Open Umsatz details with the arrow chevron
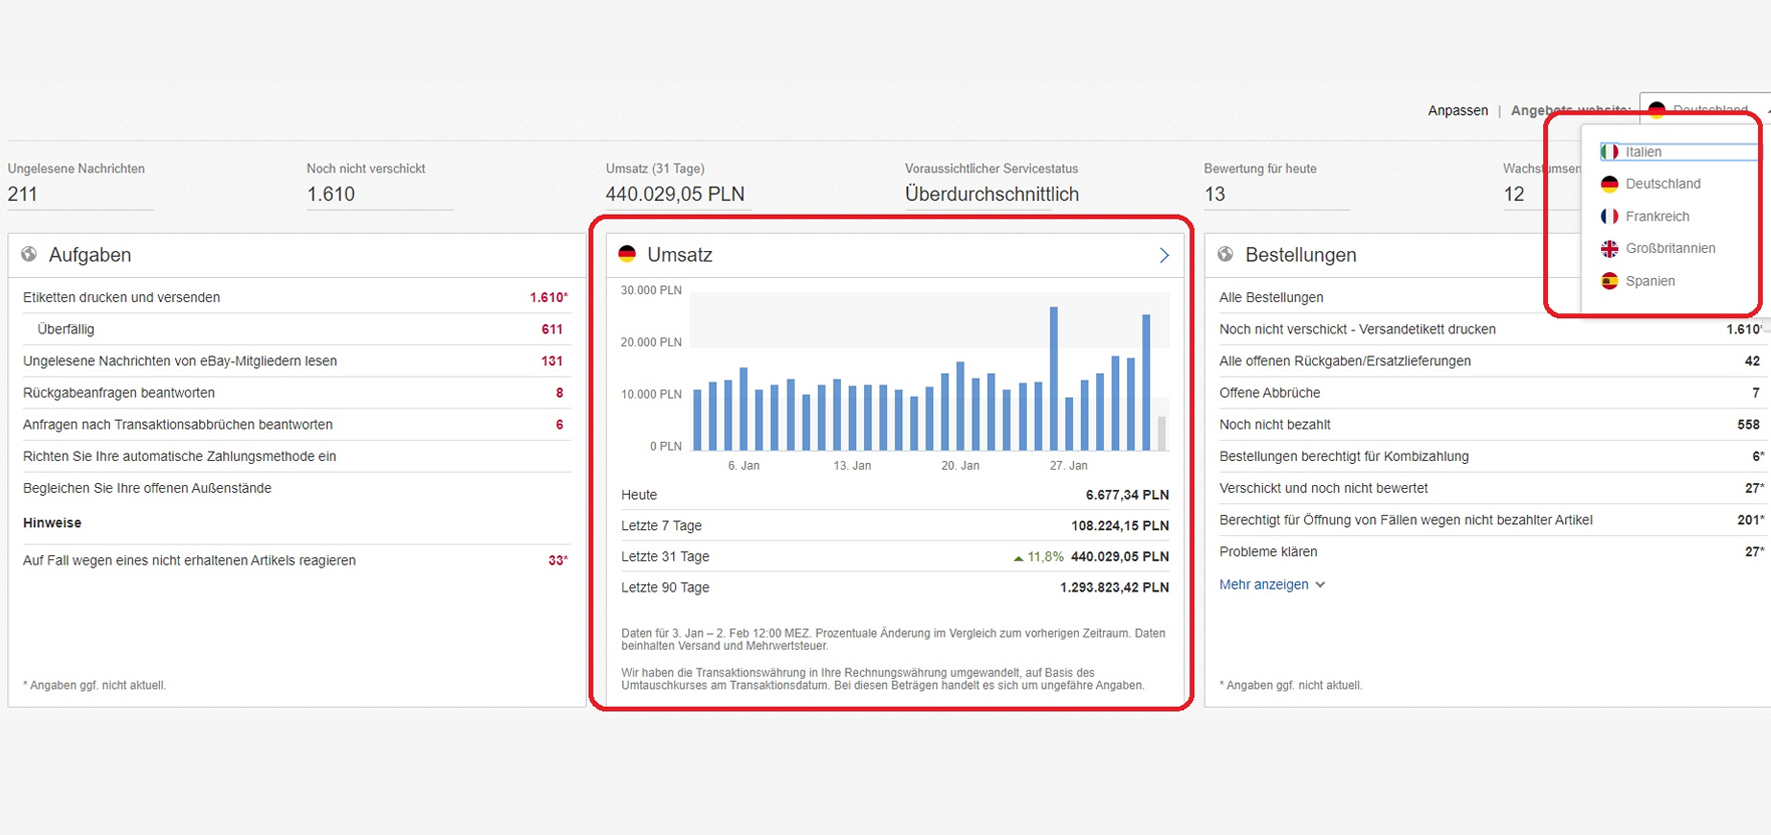Image resolution: width=1771 pixels, height=835 pixels. [1164, 255]
